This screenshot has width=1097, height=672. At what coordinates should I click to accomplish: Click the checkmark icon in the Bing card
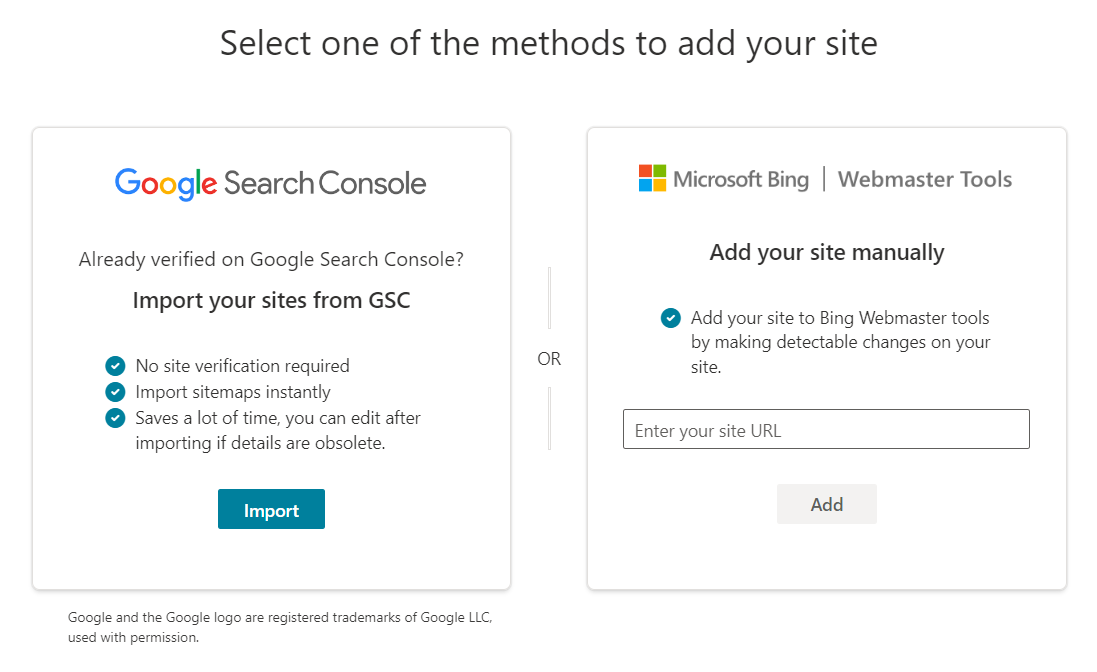(x=671, y=318)
